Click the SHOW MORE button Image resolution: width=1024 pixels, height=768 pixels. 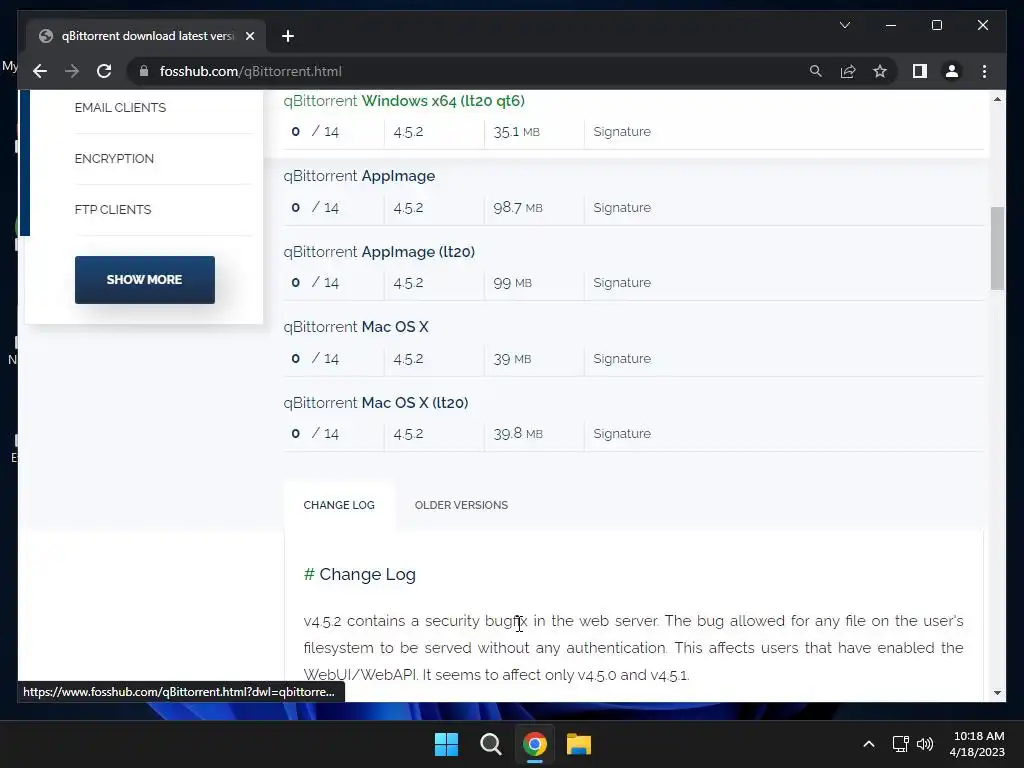coord(144,280)
